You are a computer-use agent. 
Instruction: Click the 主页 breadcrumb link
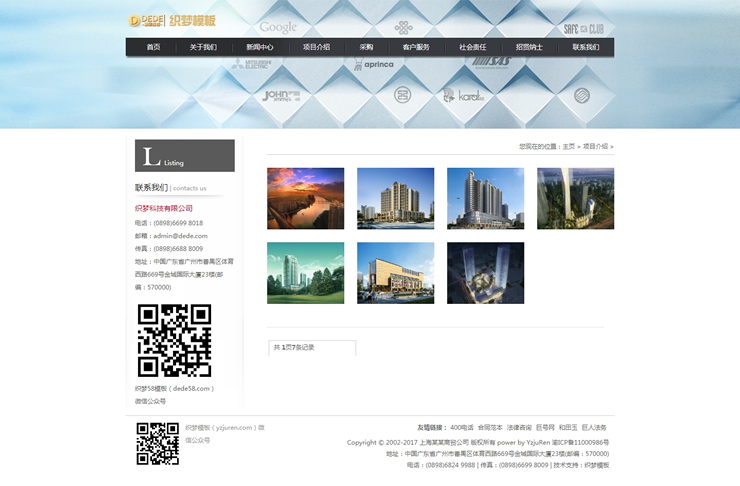pyautogui.click(x=568, y=146)
